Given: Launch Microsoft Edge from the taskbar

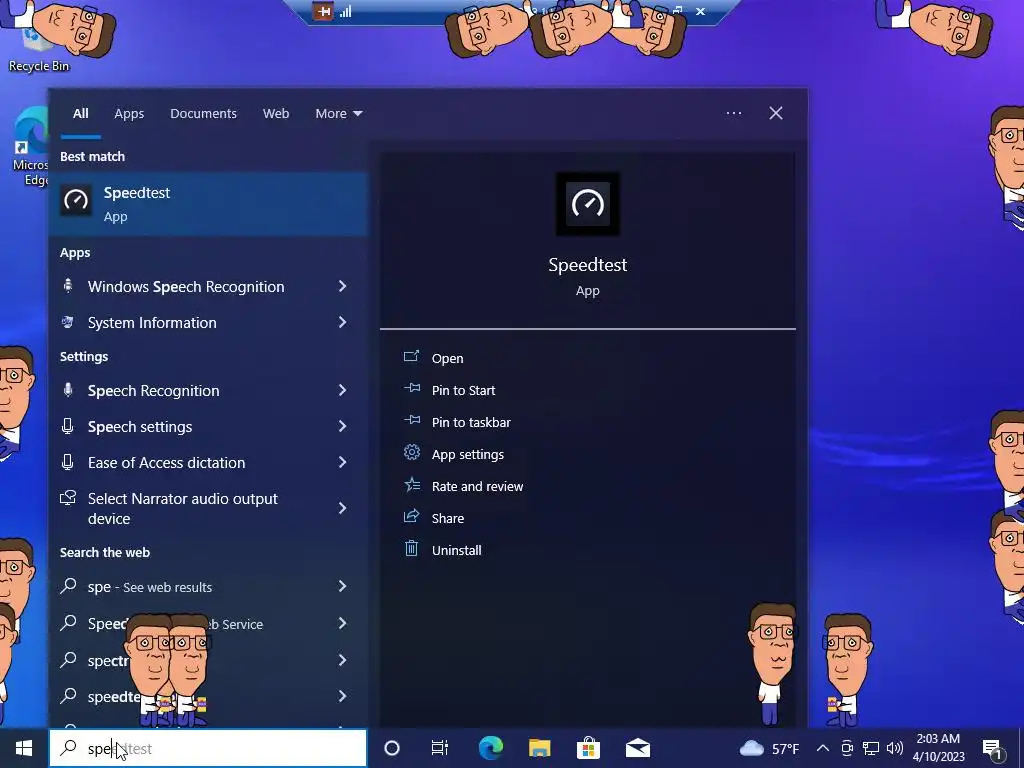Looking at the screenshot, I should tap(490, 748).
